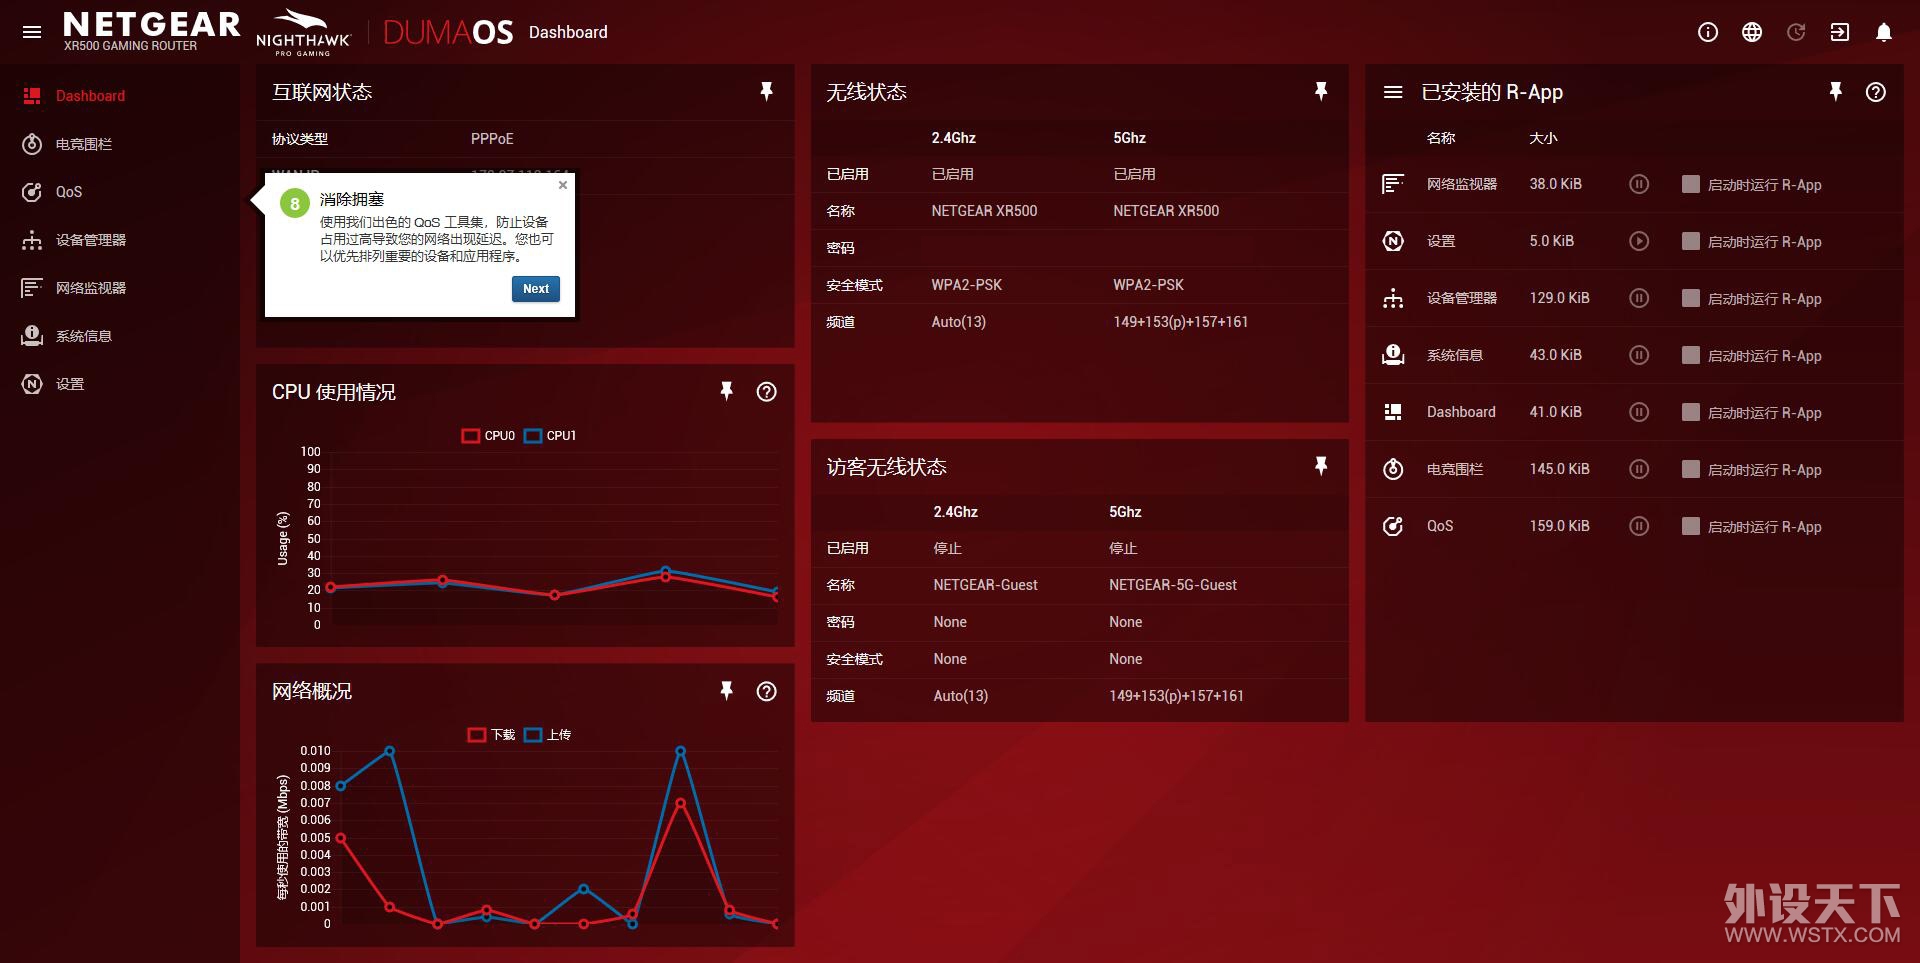
Task: Start the 设置 R-App play button
Action: (1639, 241)
